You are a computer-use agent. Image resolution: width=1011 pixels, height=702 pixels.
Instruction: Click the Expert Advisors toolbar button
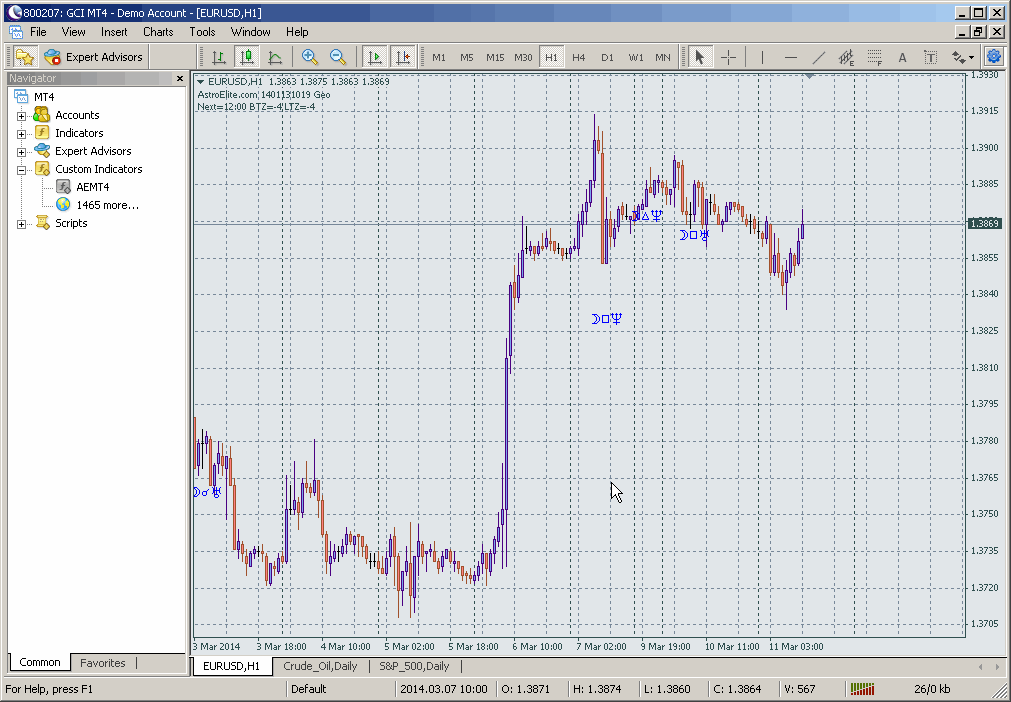pos(95,57)
